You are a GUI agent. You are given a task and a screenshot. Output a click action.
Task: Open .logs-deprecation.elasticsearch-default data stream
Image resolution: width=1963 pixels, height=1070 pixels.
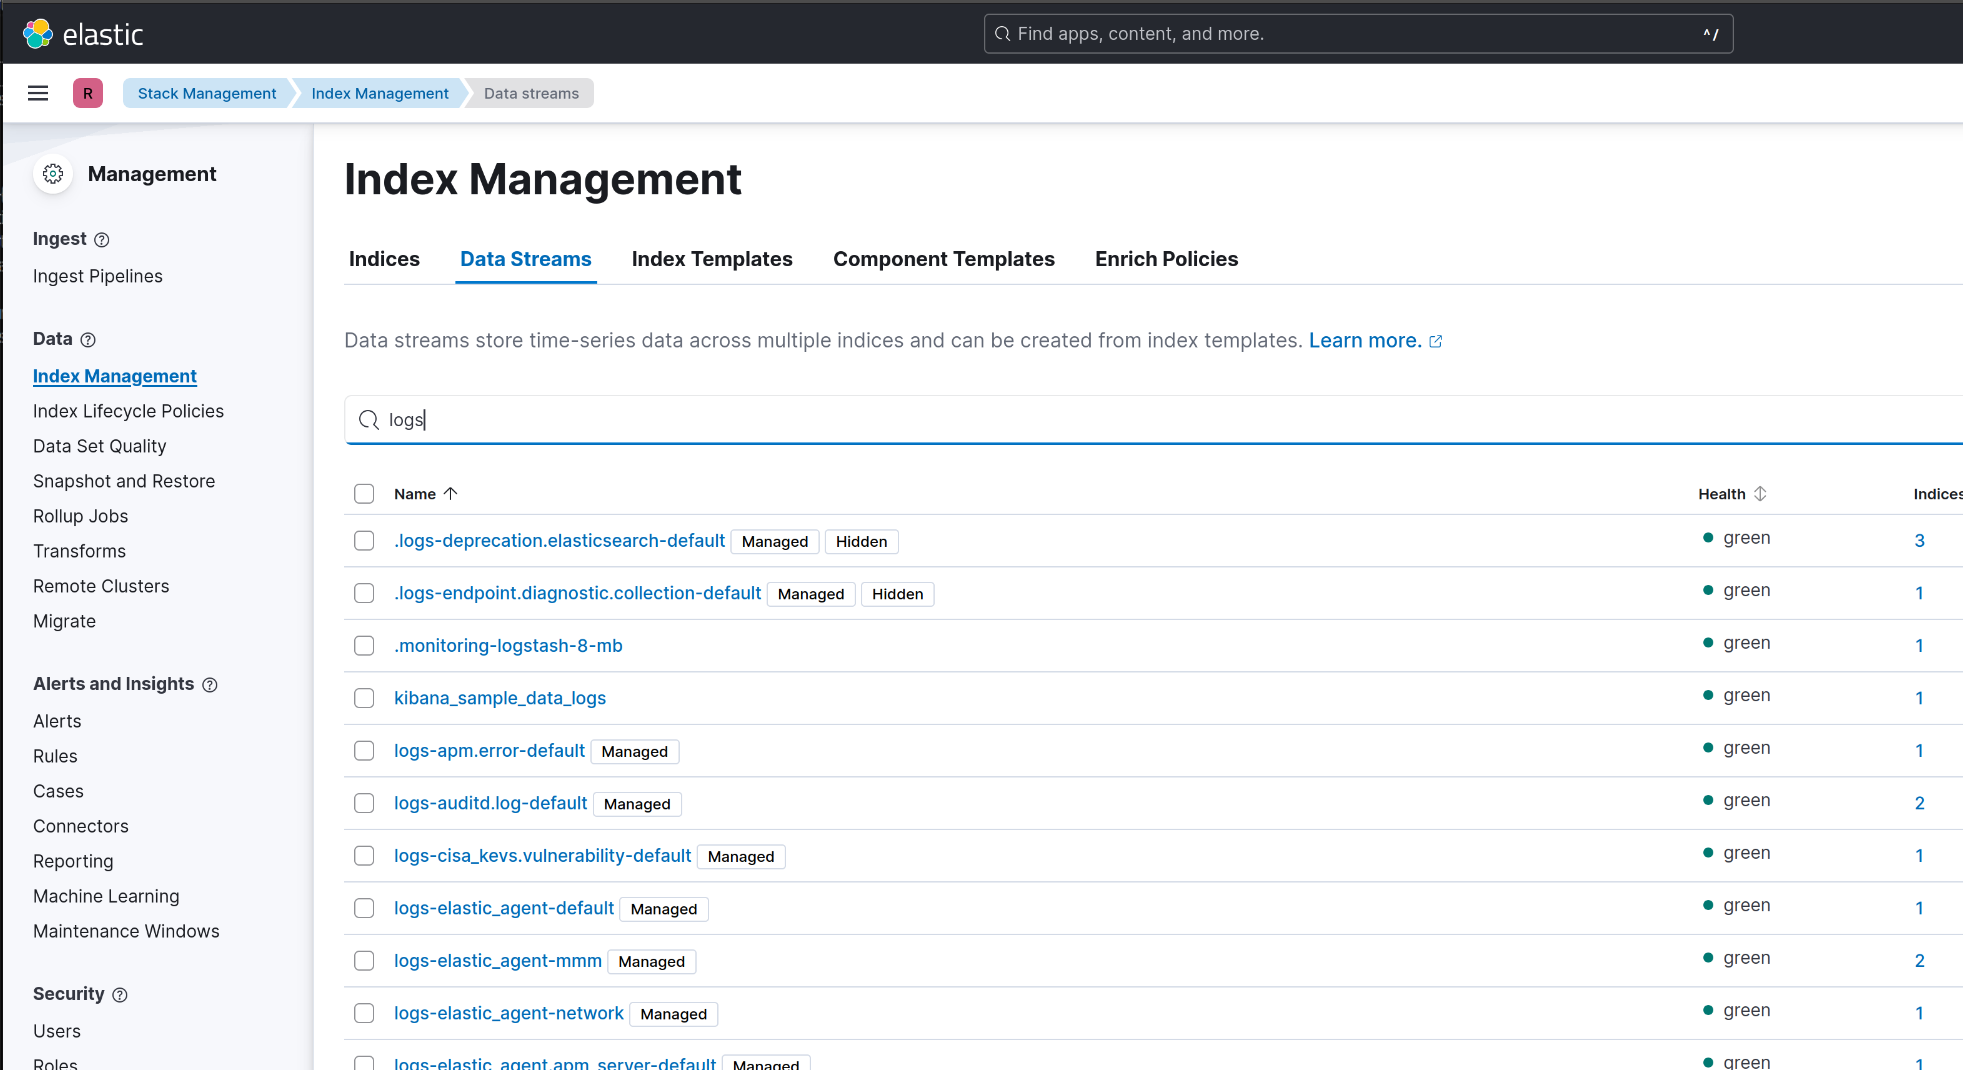tap(559, 541)
